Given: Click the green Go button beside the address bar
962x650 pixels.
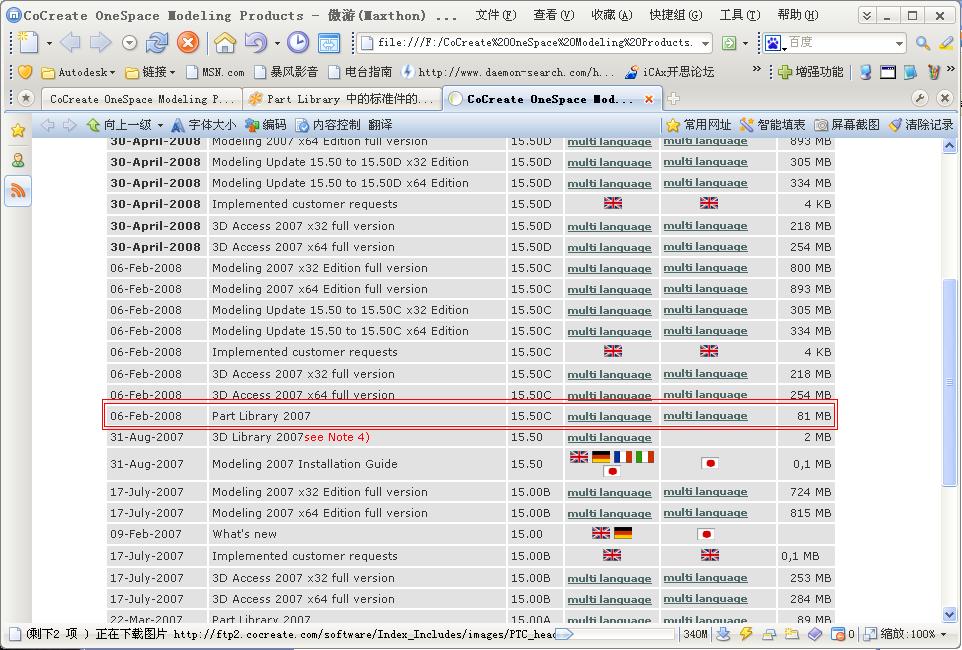Looking at the screenshot, I should [729, 43].
